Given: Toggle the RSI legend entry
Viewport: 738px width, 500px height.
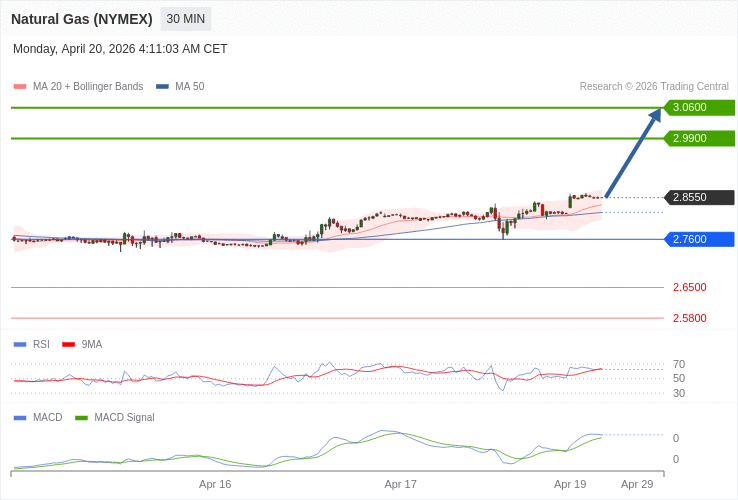Looking at the screenshot, I should click(x=32, y=344).
